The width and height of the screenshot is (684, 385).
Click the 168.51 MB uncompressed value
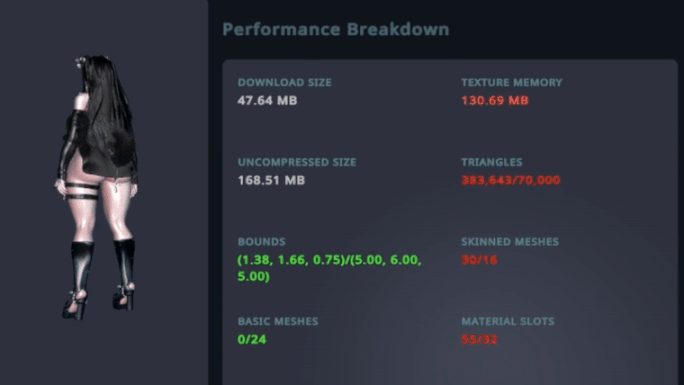tap(271, 181)
